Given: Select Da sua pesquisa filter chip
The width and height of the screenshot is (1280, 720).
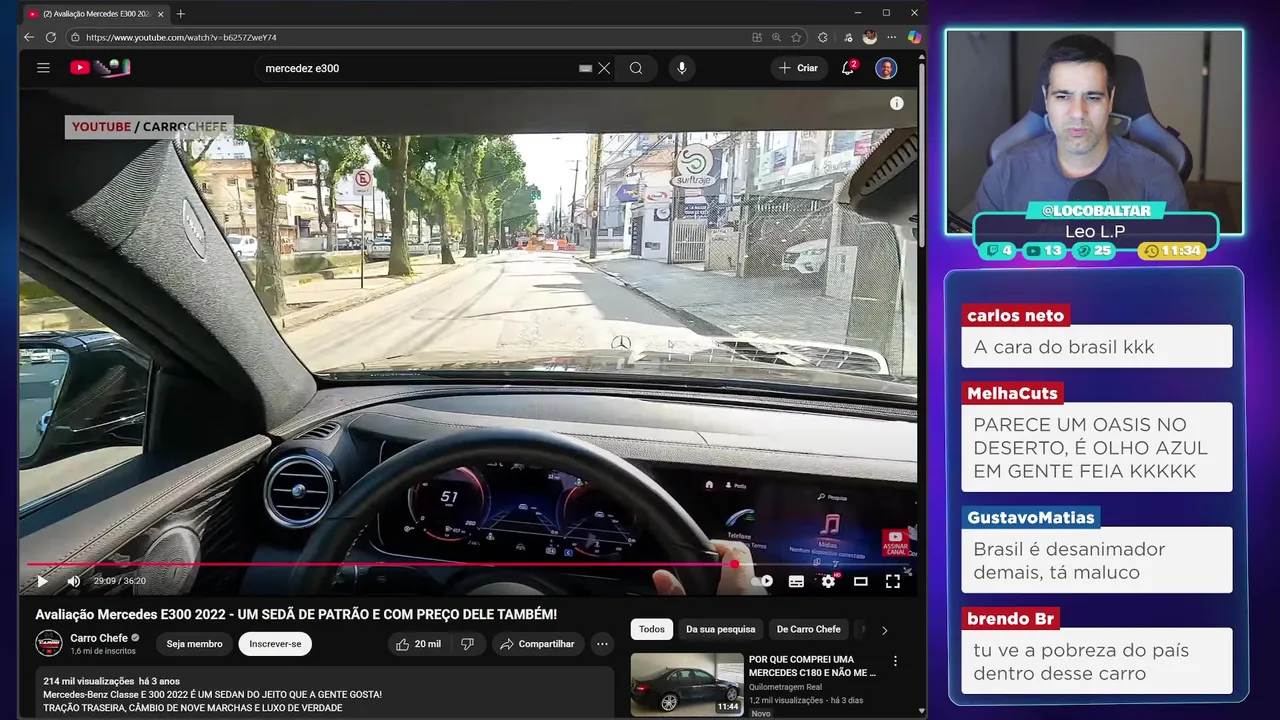Looking at the screenshot, I should pyautogui.click(x=720, y=629).
